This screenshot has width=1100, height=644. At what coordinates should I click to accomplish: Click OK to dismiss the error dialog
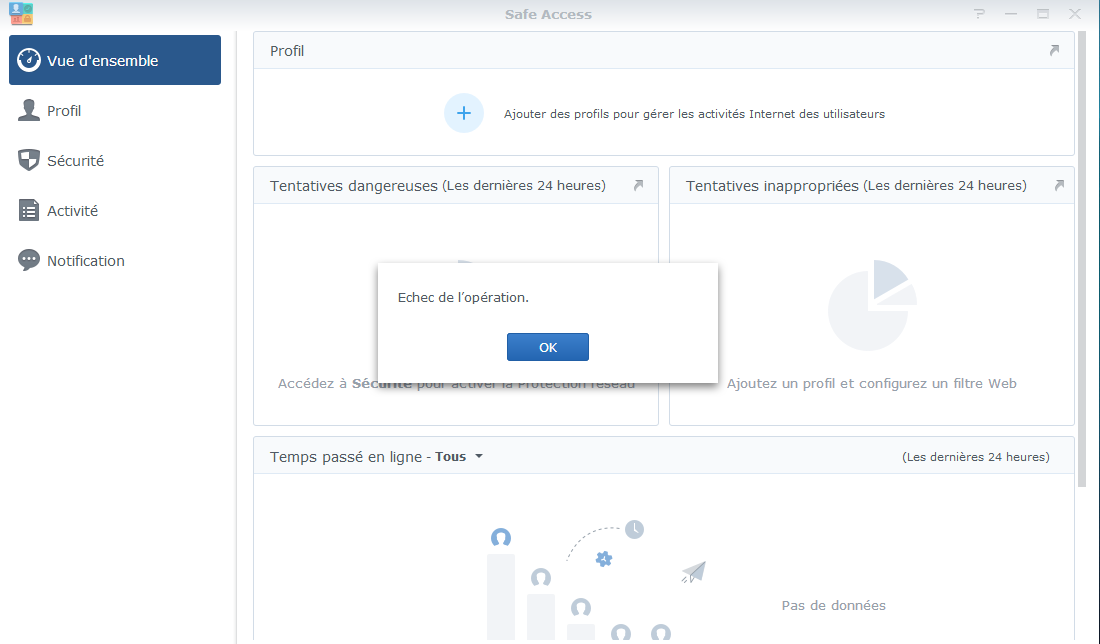547,347
